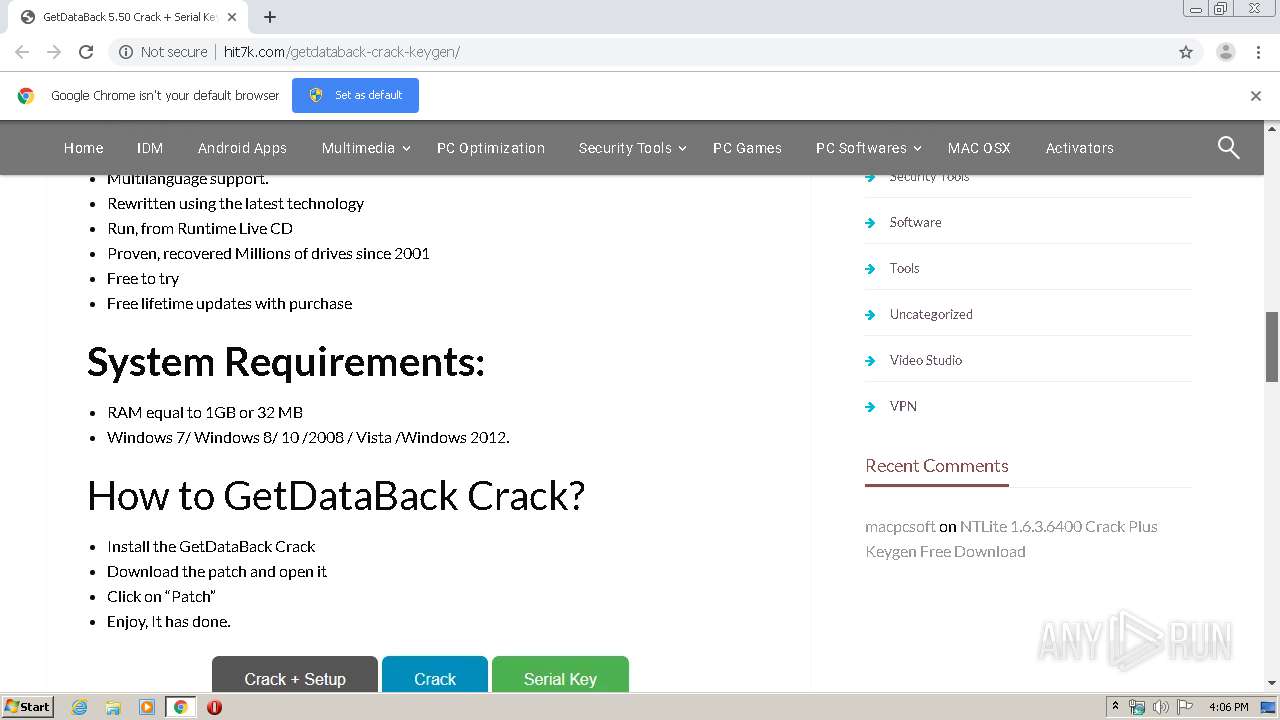
Task: Click the arrow beside Software category
Action: click(870, 223)
